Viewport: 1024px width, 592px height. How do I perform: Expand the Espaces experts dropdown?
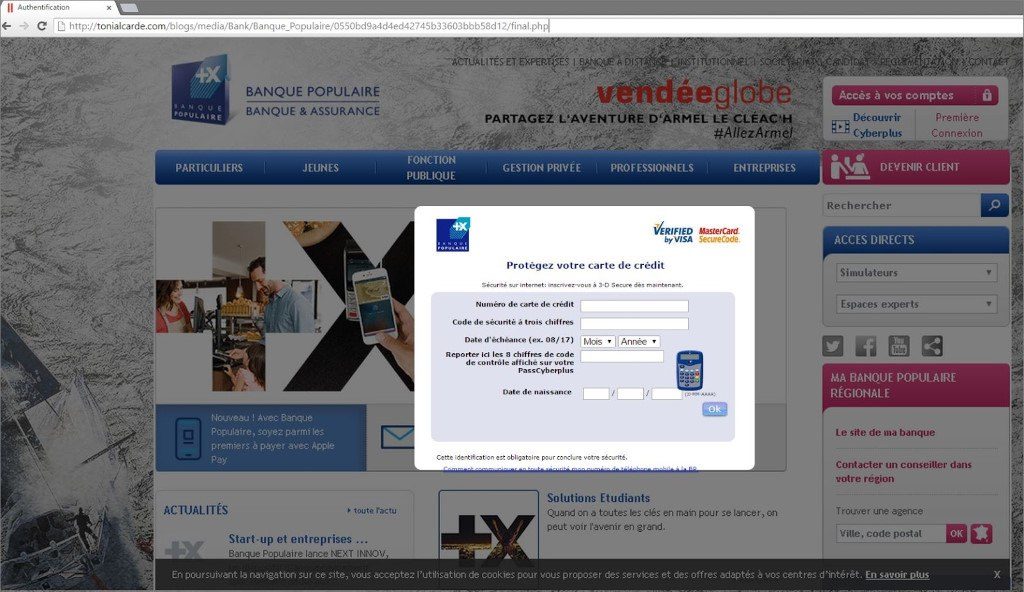(x=916, y=304)
